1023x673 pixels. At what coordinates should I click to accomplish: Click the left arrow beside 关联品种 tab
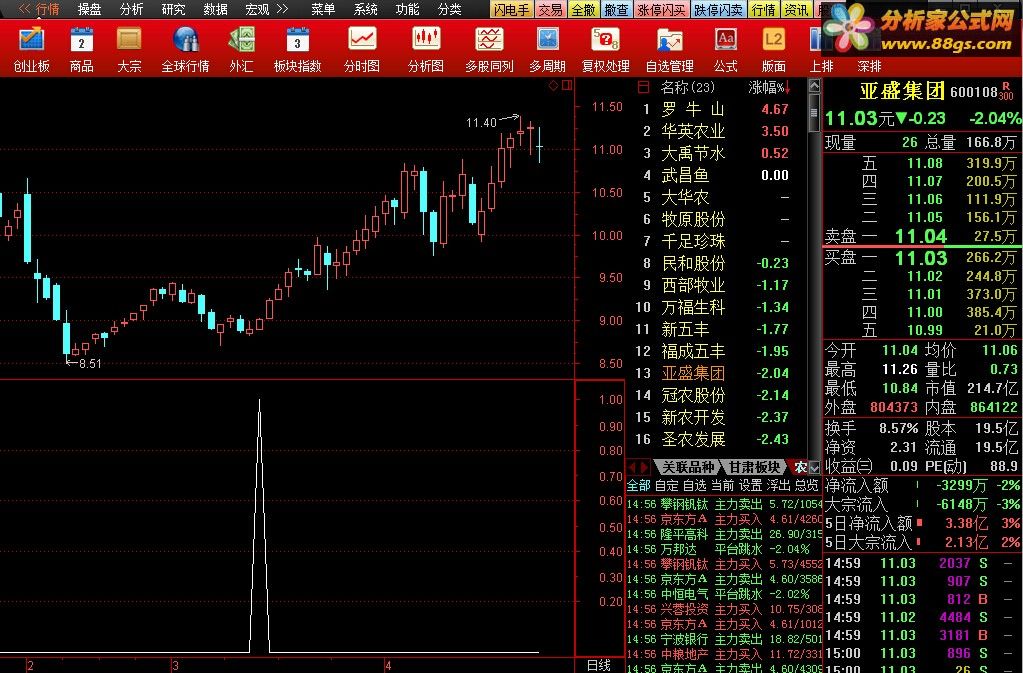tap(633, 467)
